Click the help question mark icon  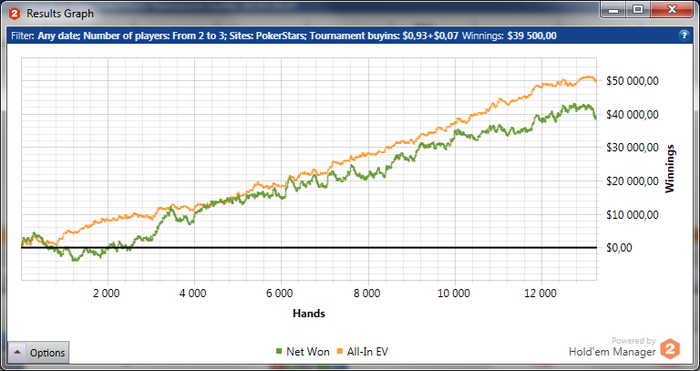(x=684, y=36)
